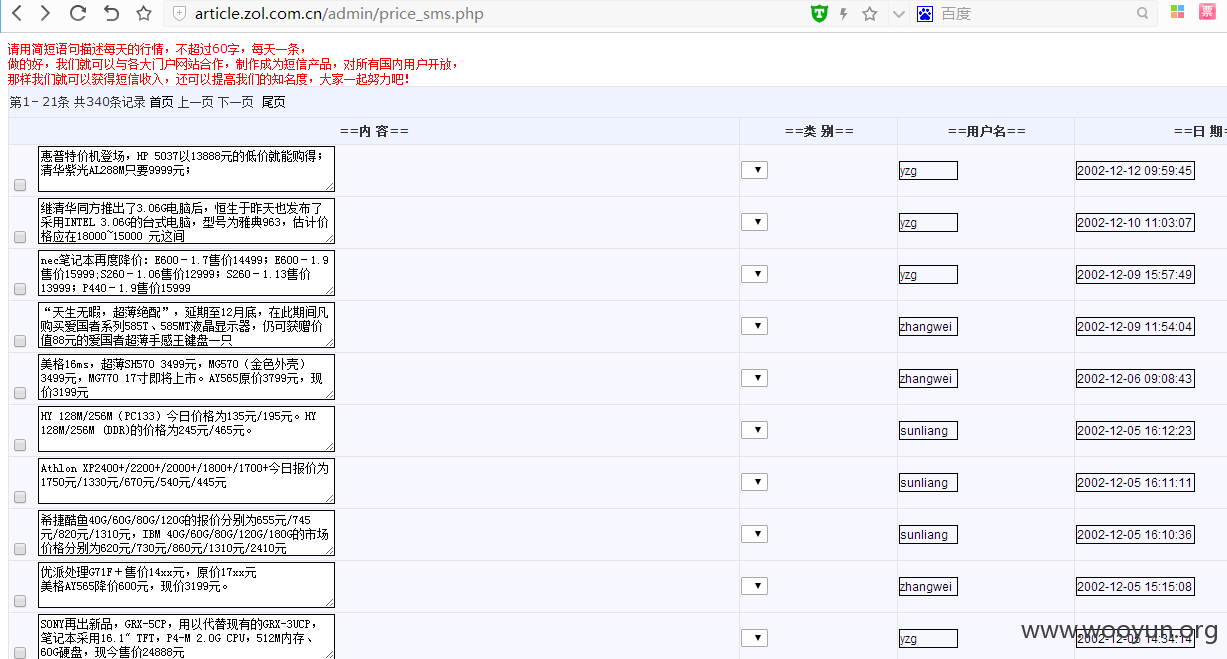Open the SONY再出新品 row category dropdown
The image size is (1227, 659).
754,638
